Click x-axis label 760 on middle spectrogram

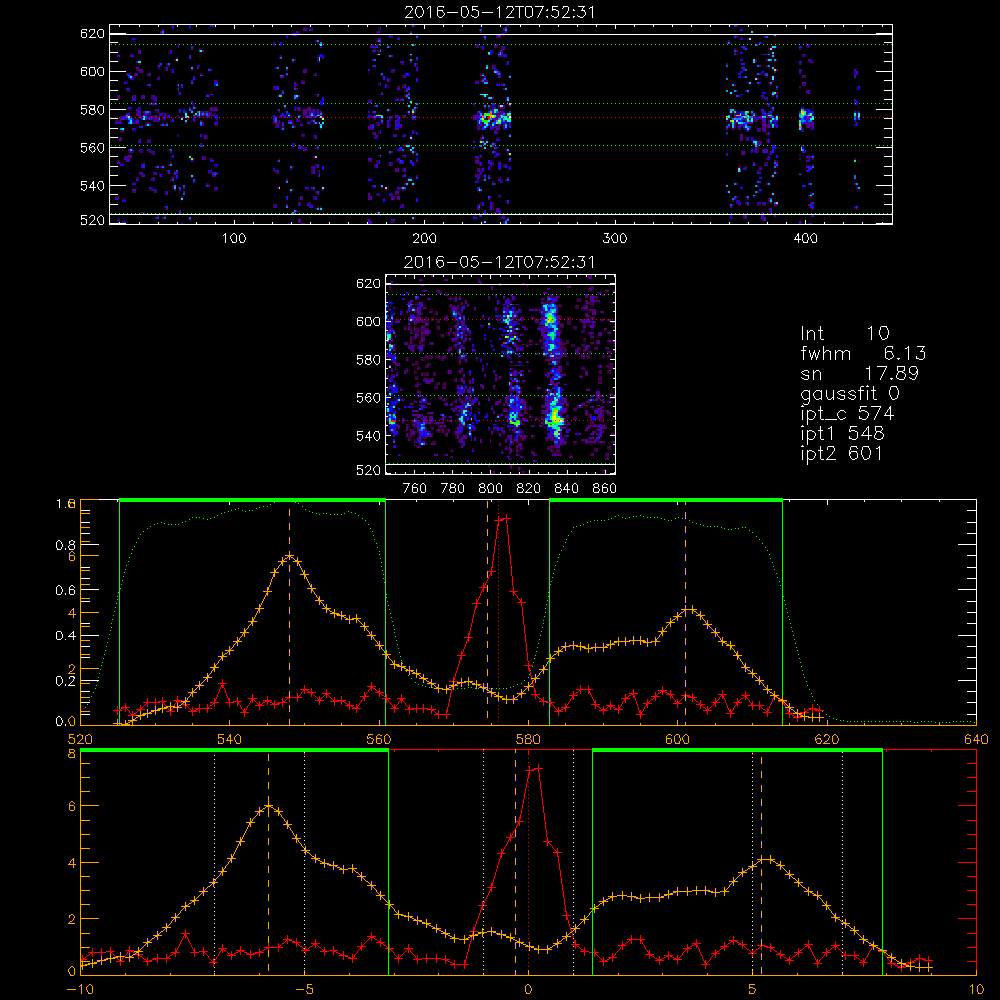point(415,489)
